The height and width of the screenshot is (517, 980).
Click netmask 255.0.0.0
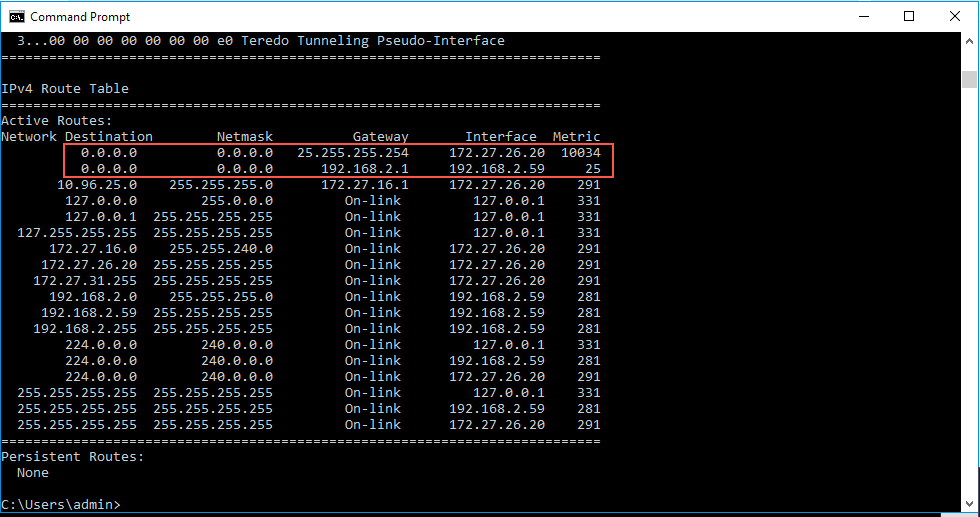click(237, 201)
